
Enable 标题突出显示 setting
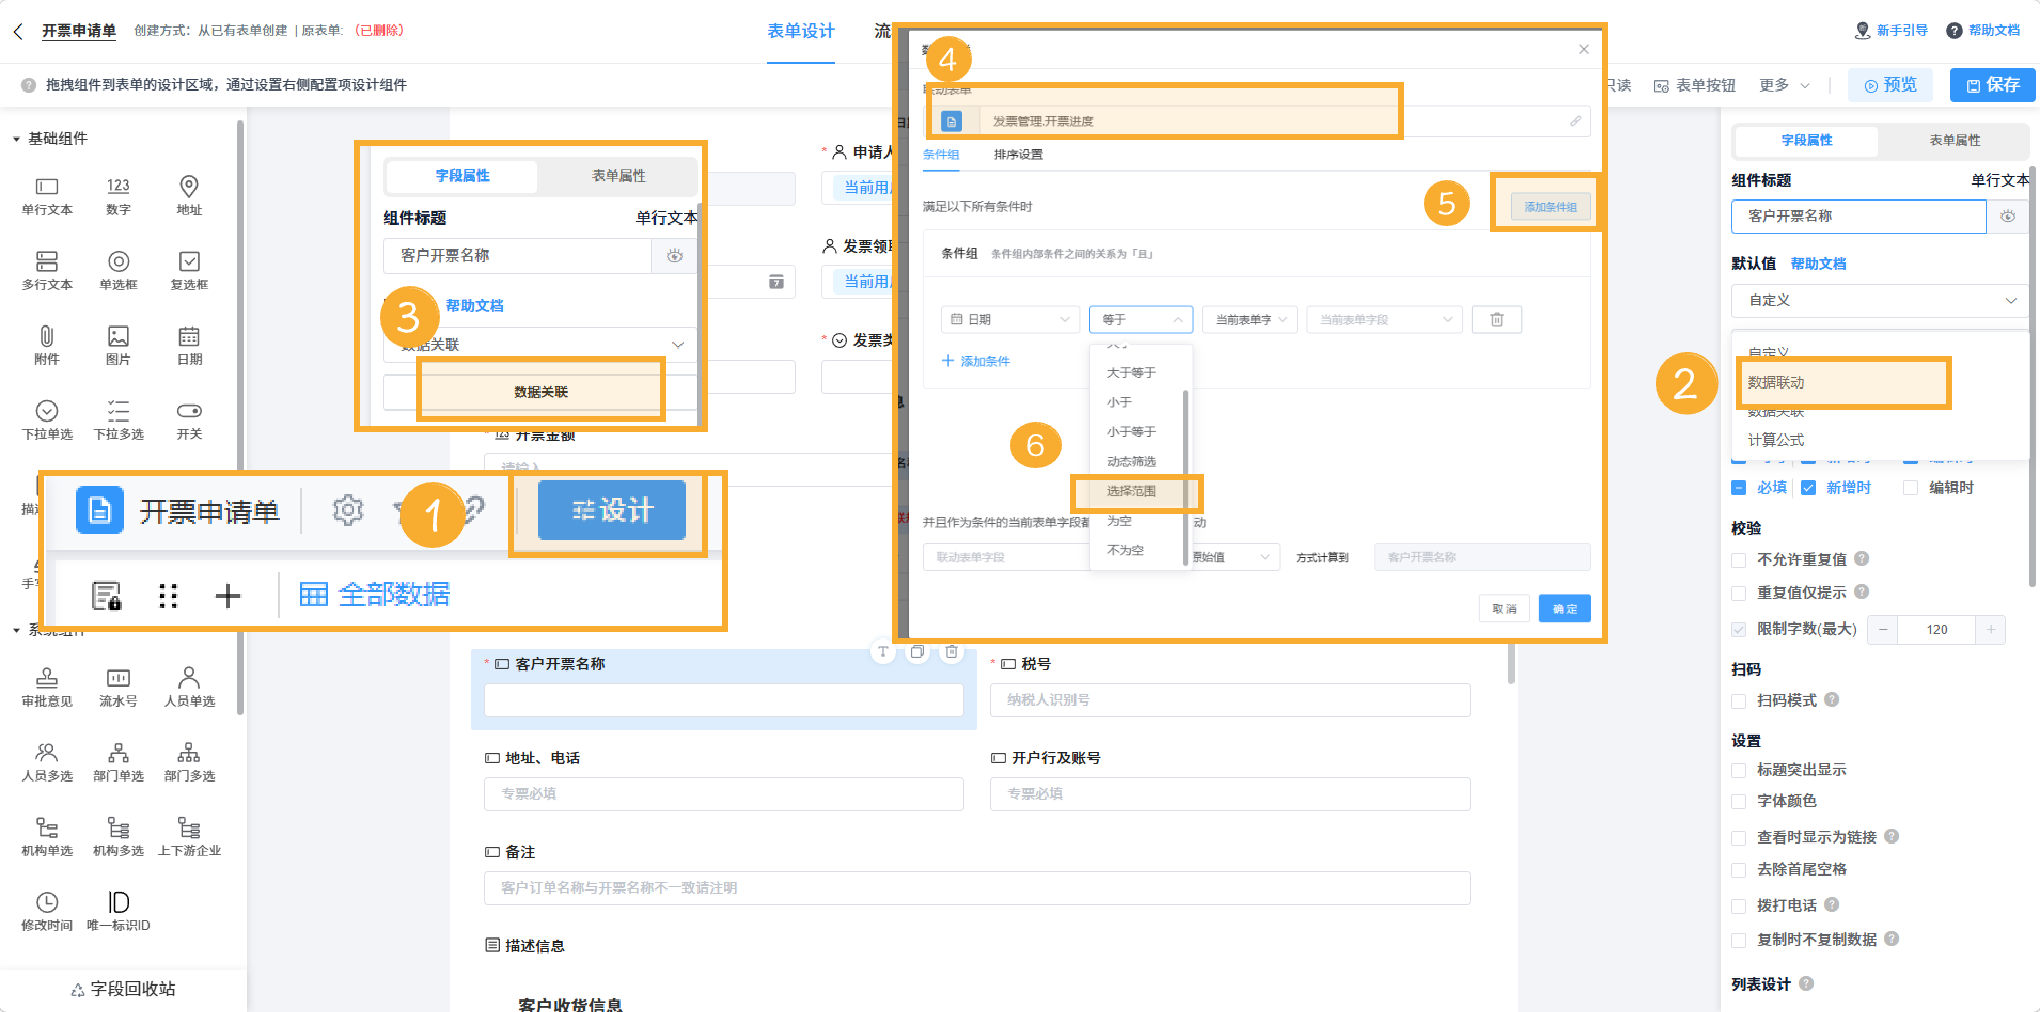click(x=1739, y=770)
